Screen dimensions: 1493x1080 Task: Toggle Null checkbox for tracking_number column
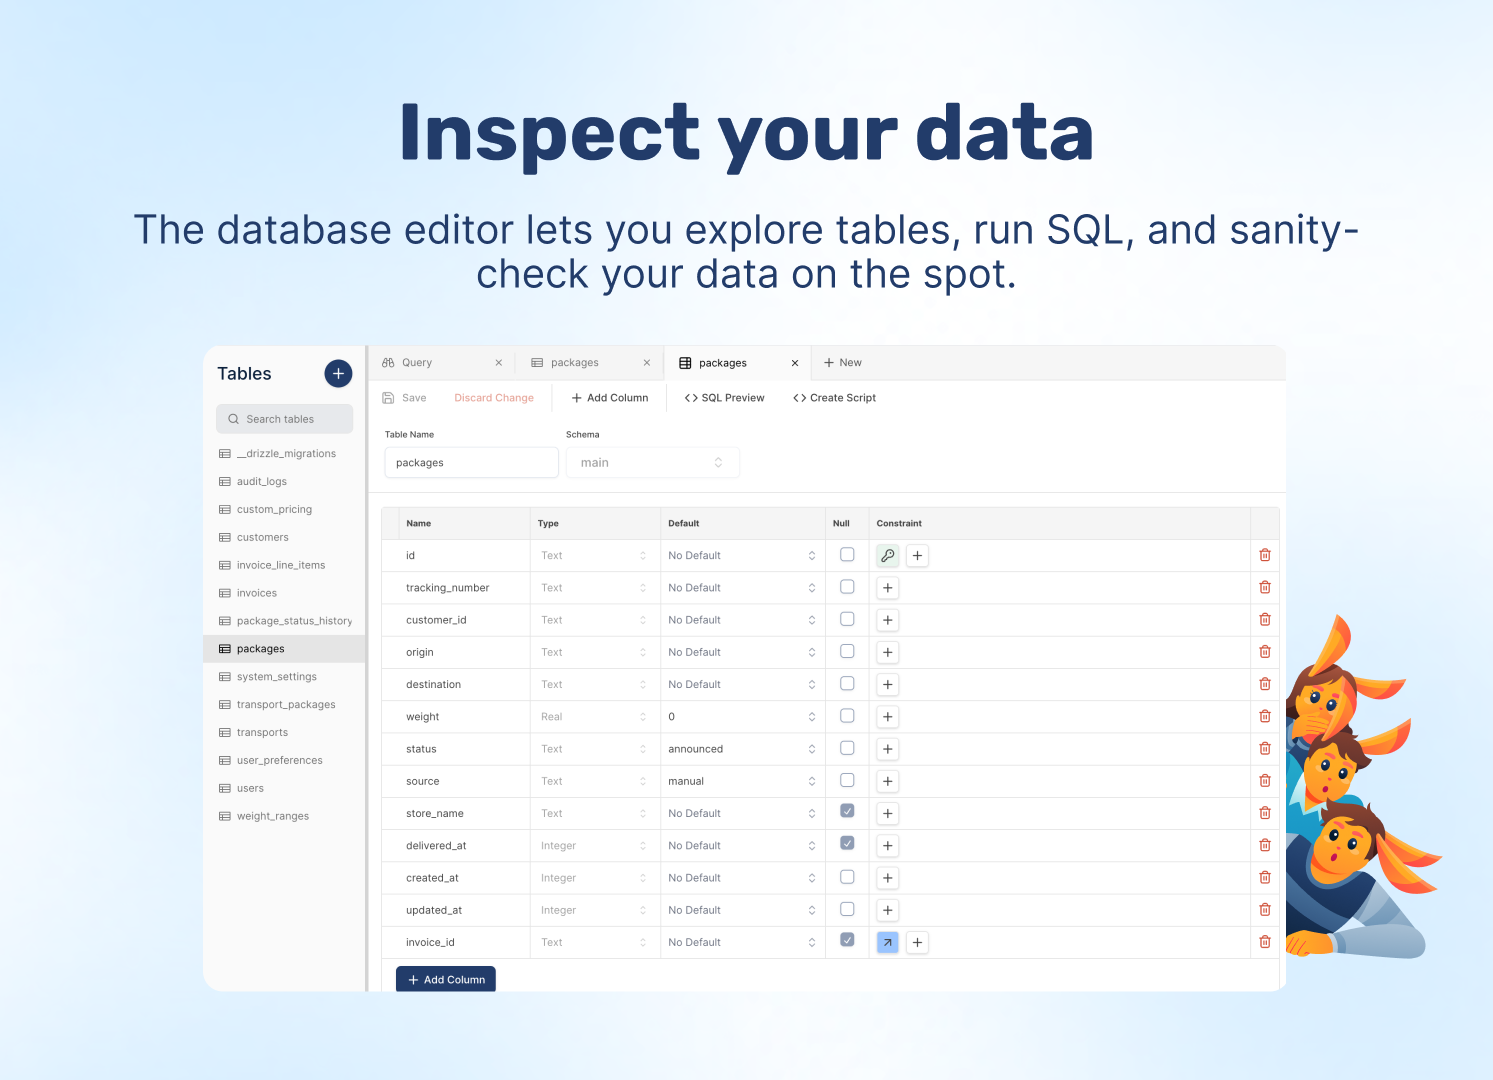(847, 587)
